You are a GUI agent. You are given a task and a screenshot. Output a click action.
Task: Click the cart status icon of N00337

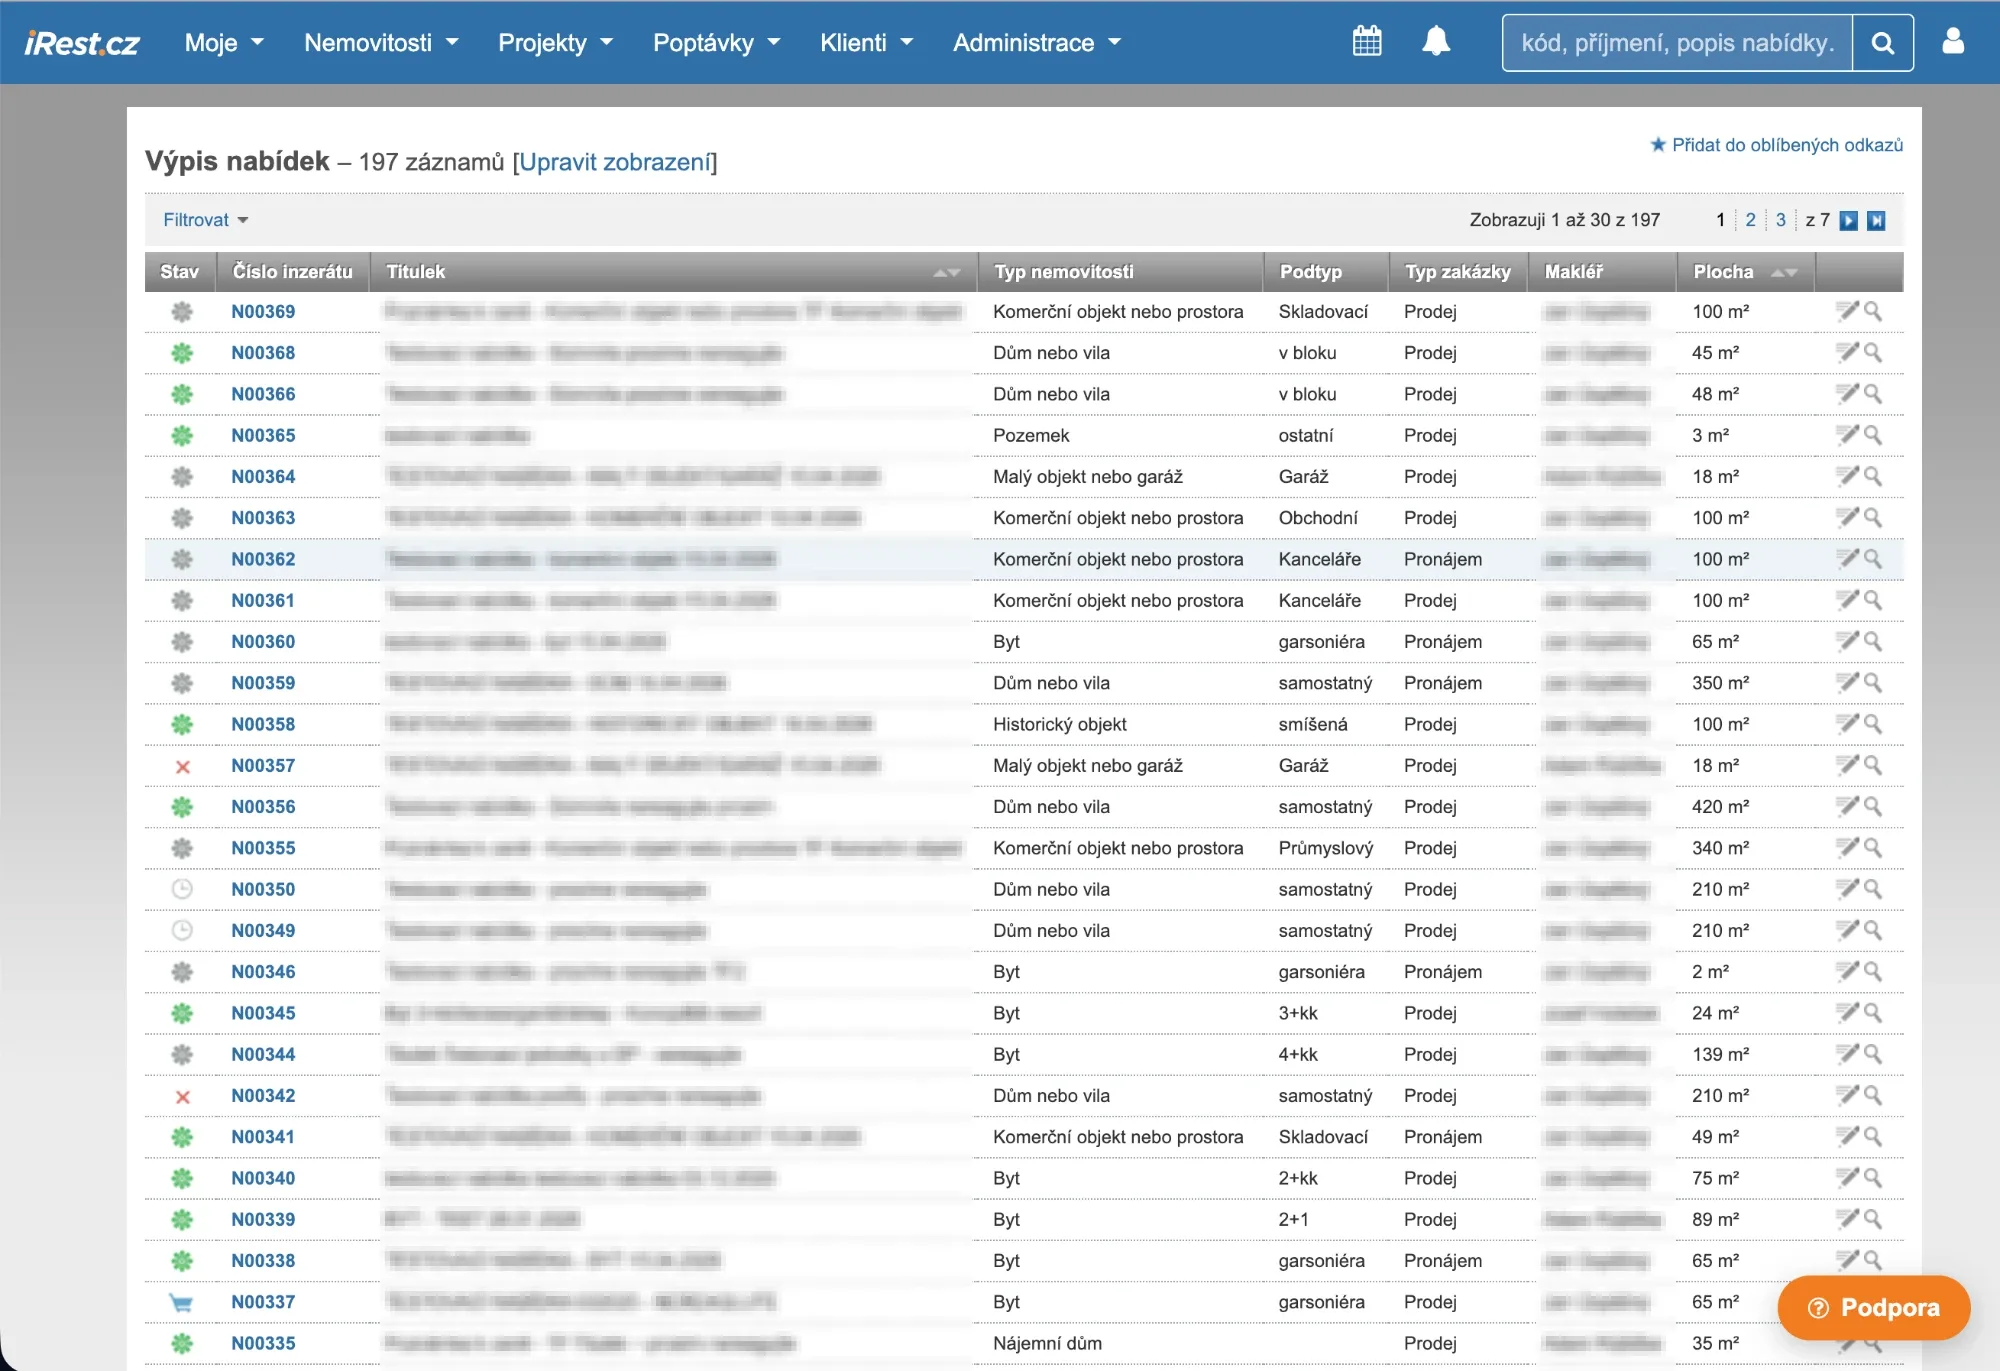pos(181,1303)
